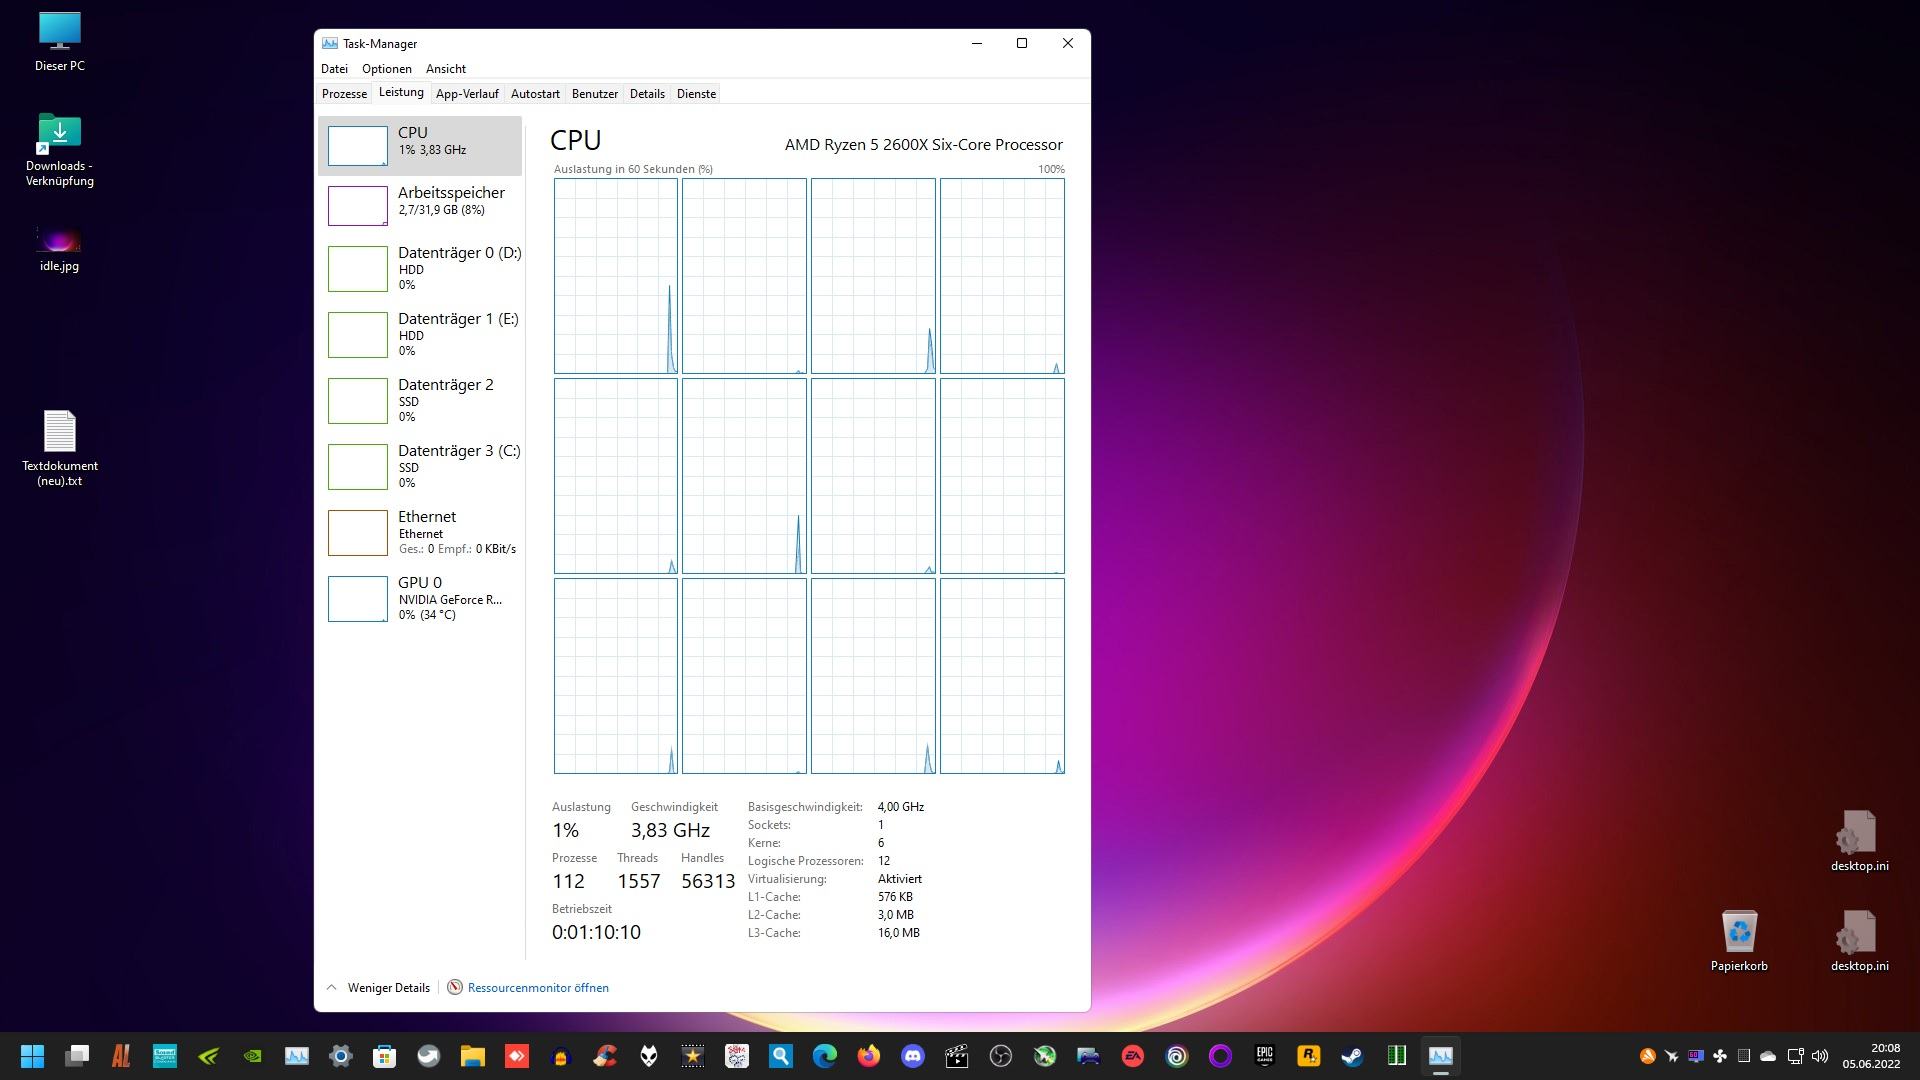Switch to the Dienste tab
1920x1080 pixels.
pyautogui.click(x=696, y=94)
